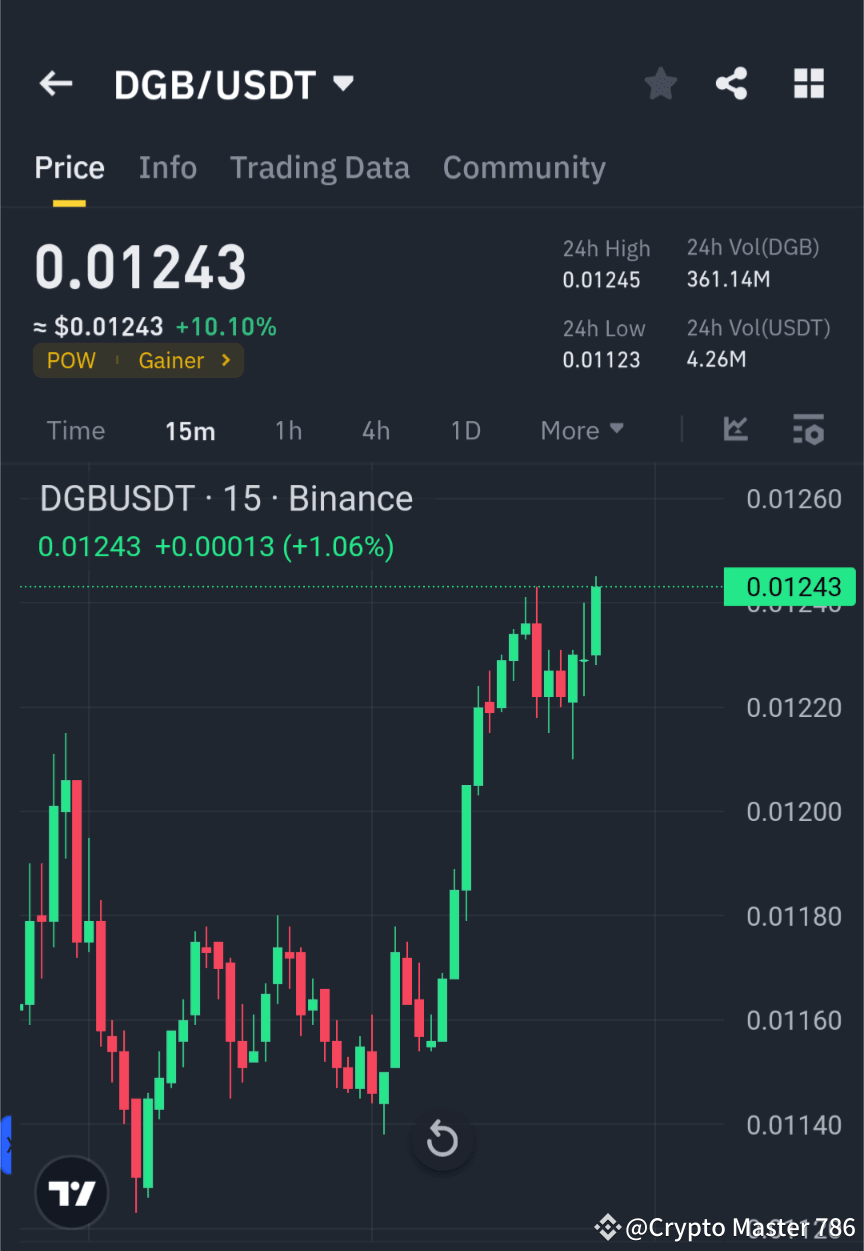This screenshot has height=1251, width=864.
Task: Open chart indicator settings icon
Action: click(x=809, y=430)
